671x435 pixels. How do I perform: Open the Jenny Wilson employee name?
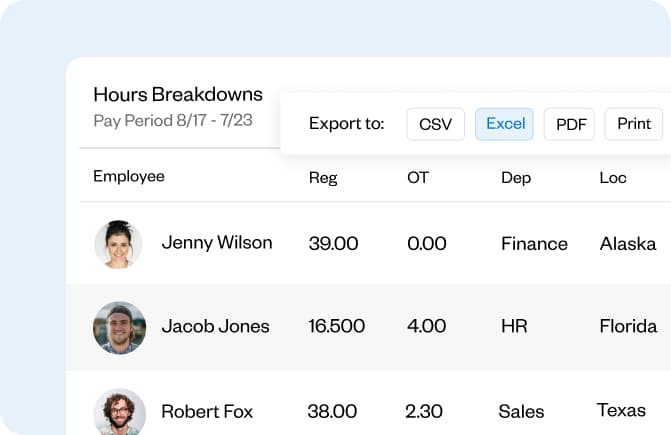[217, 243]
